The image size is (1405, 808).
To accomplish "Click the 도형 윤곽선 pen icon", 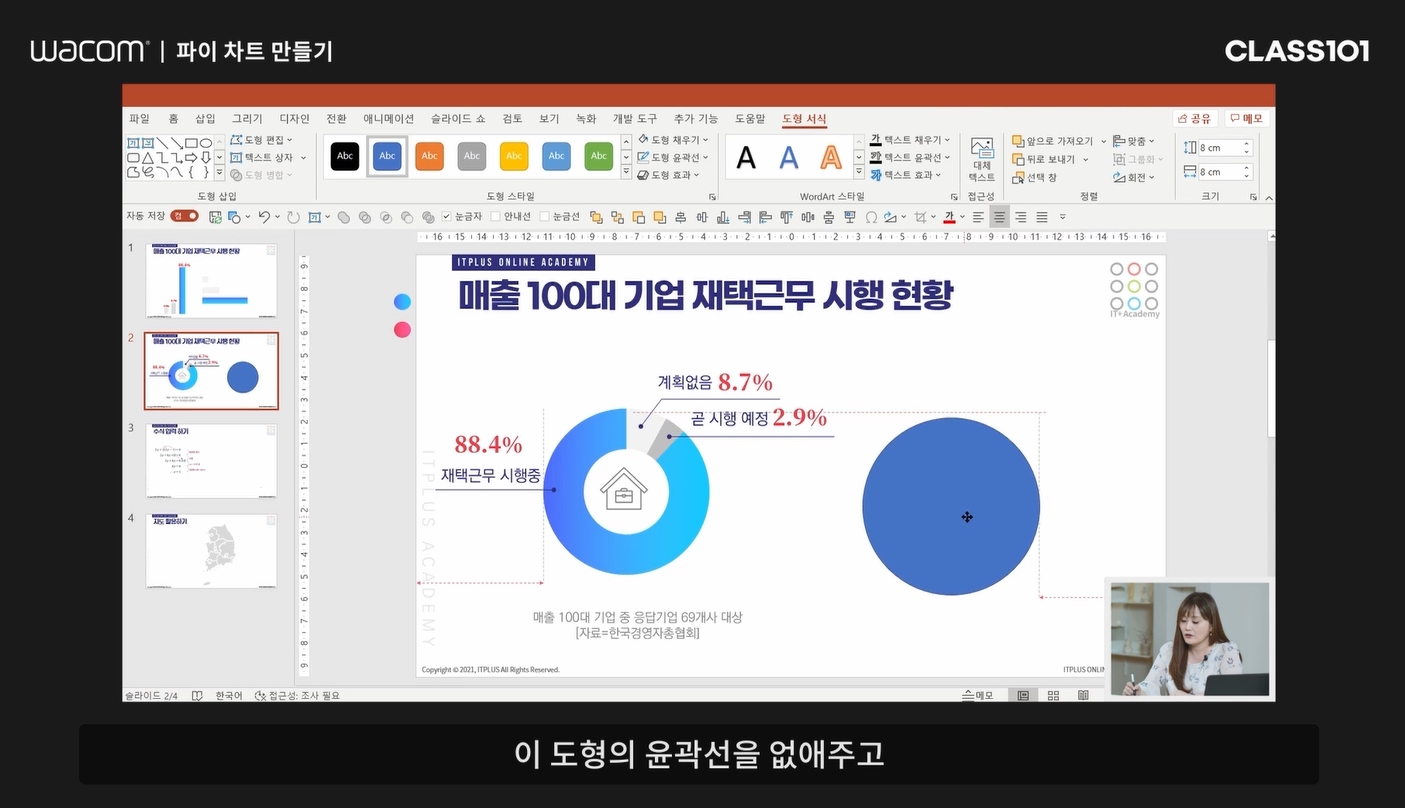I will [x=643, y=157].
